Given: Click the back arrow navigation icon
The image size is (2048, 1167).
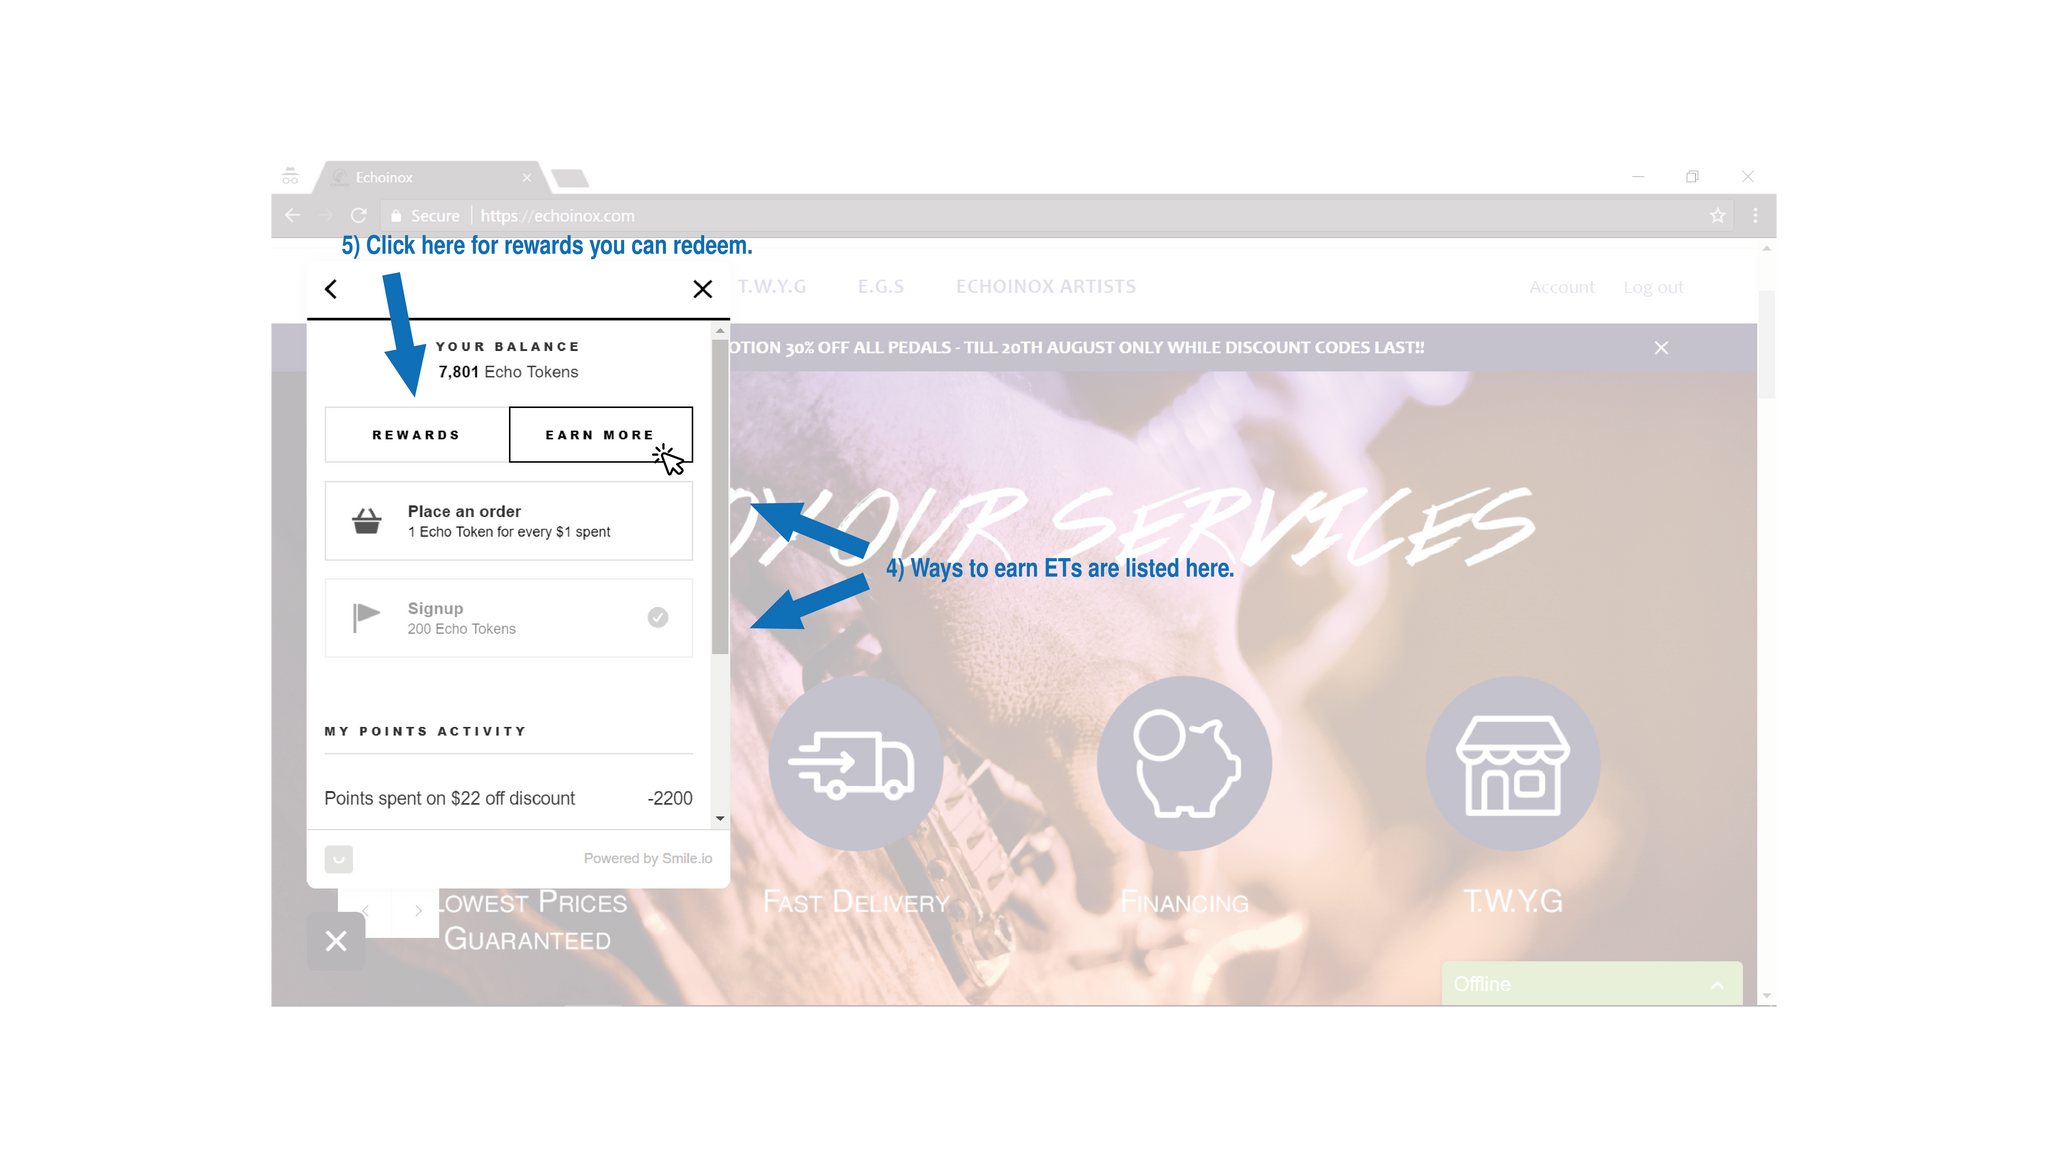Looking at the screenshot, I should pos(332,288).
